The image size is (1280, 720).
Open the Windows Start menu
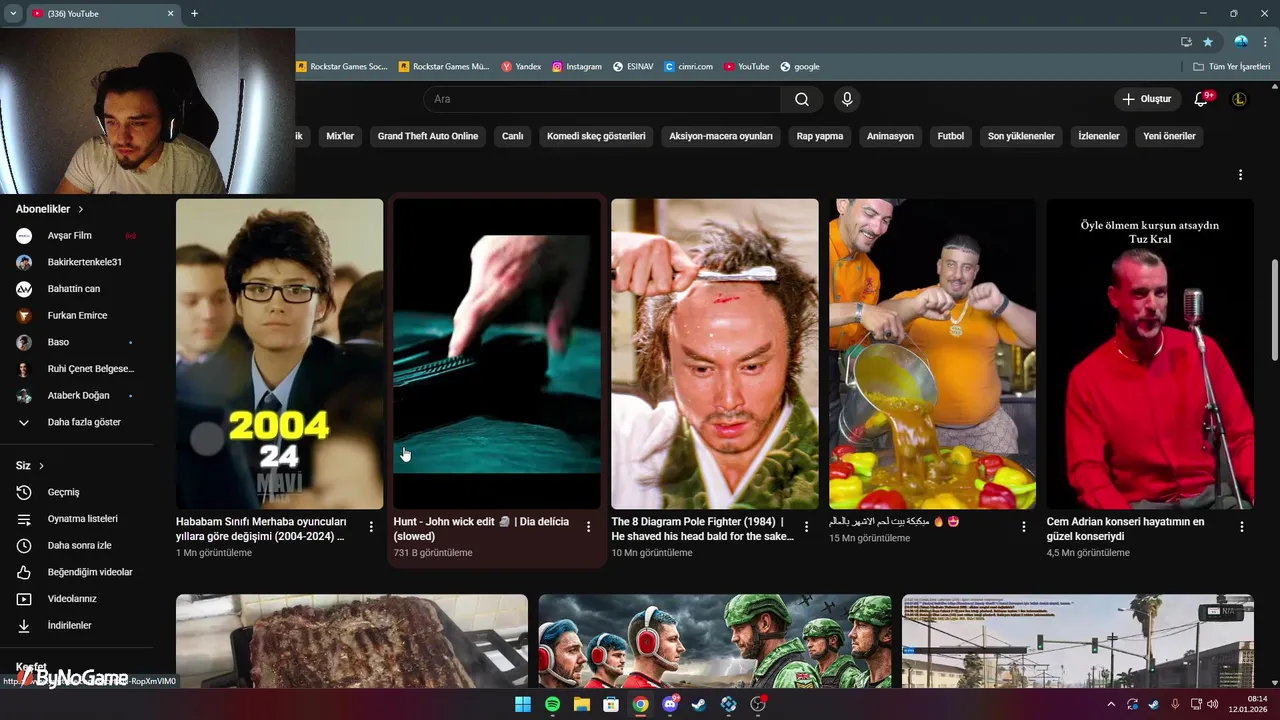tap(523, 704)
